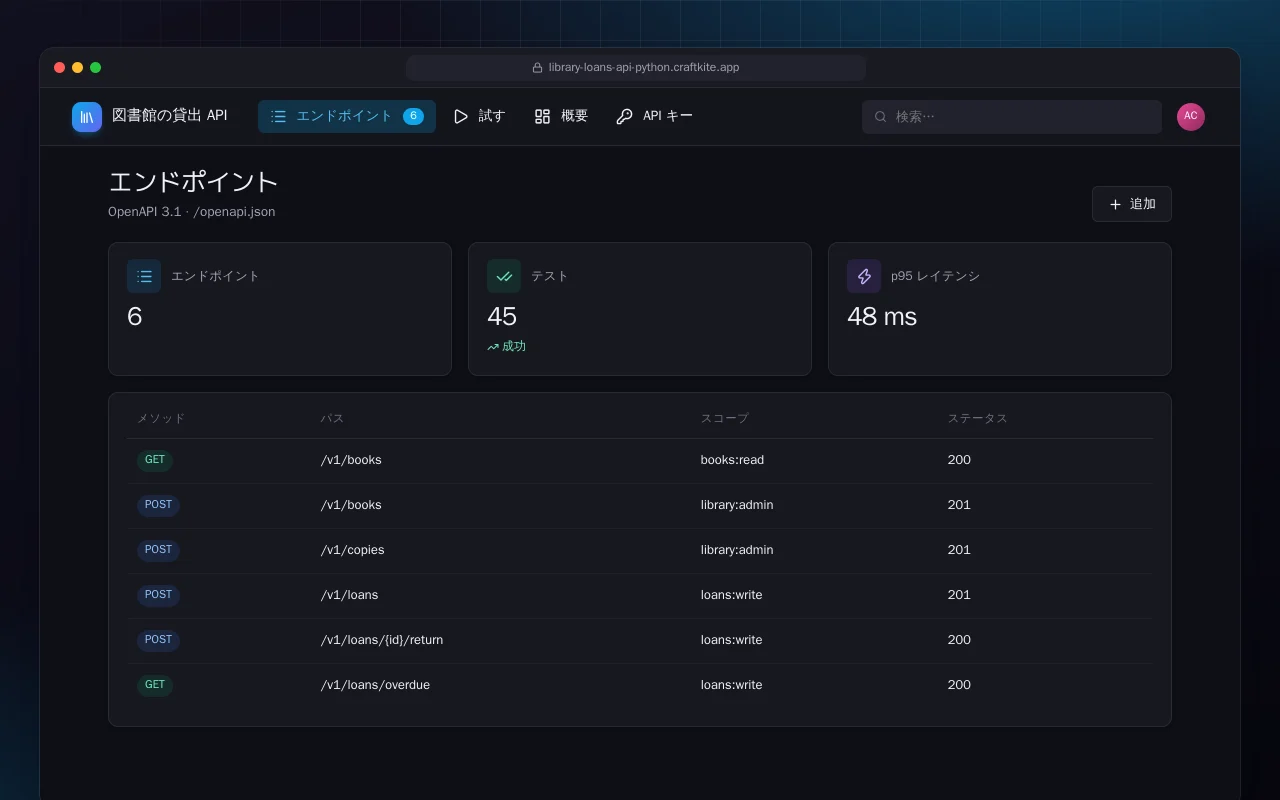Click the double-check icon on テスト card
Image resolution: width=1280 pixels, height=800 pixels.
coord(504,276)
